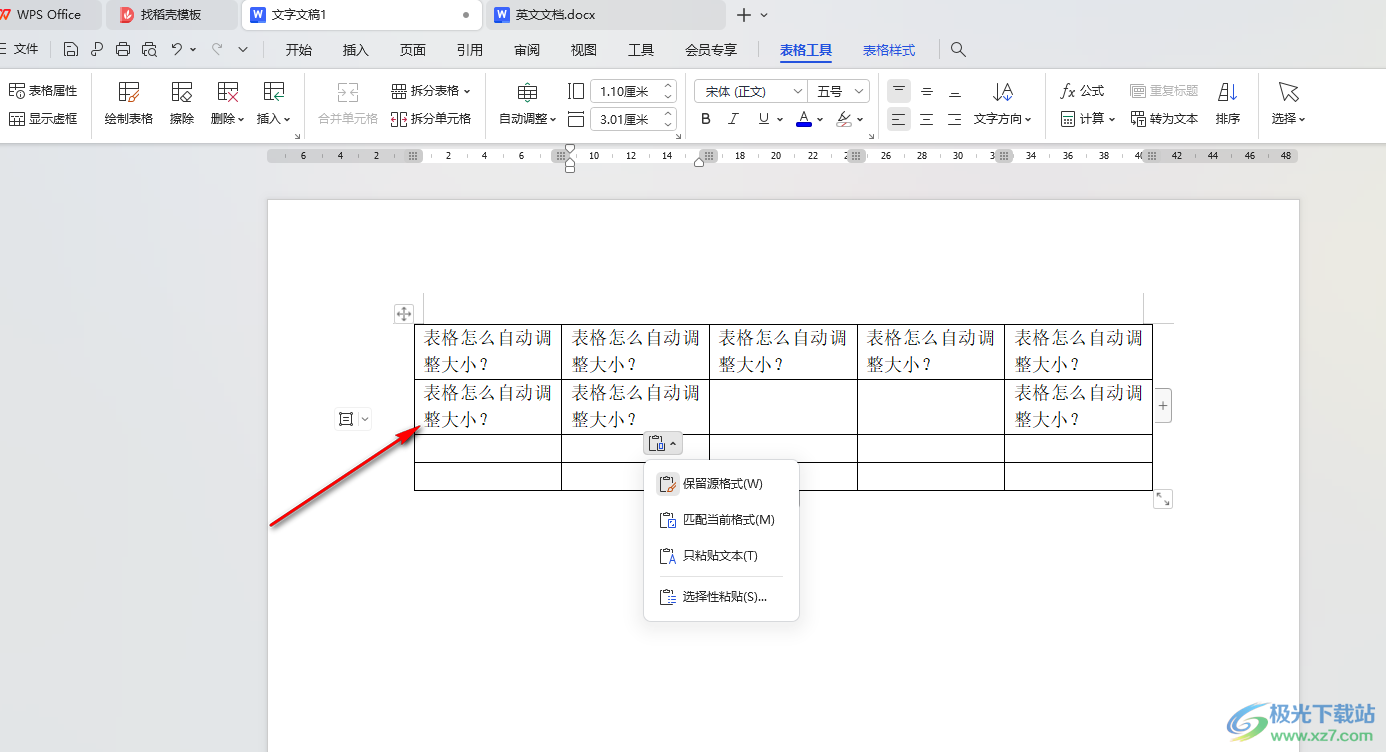Open the 文件 menu
This screenshot has width=1386, height=752.
(26, 49)
